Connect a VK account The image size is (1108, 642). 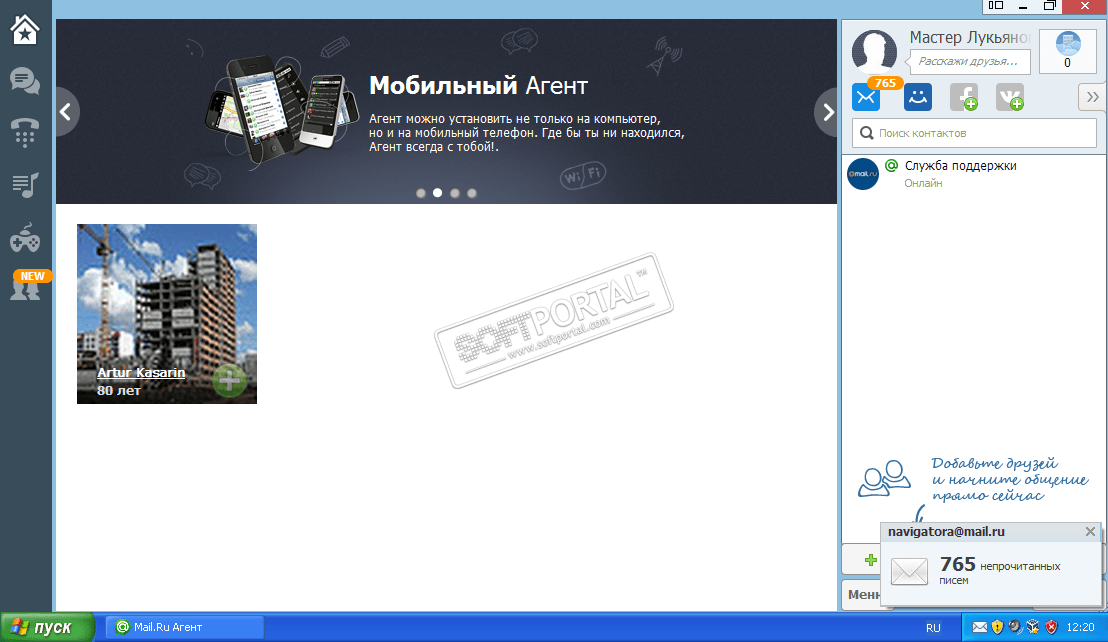coord(1010,97)
